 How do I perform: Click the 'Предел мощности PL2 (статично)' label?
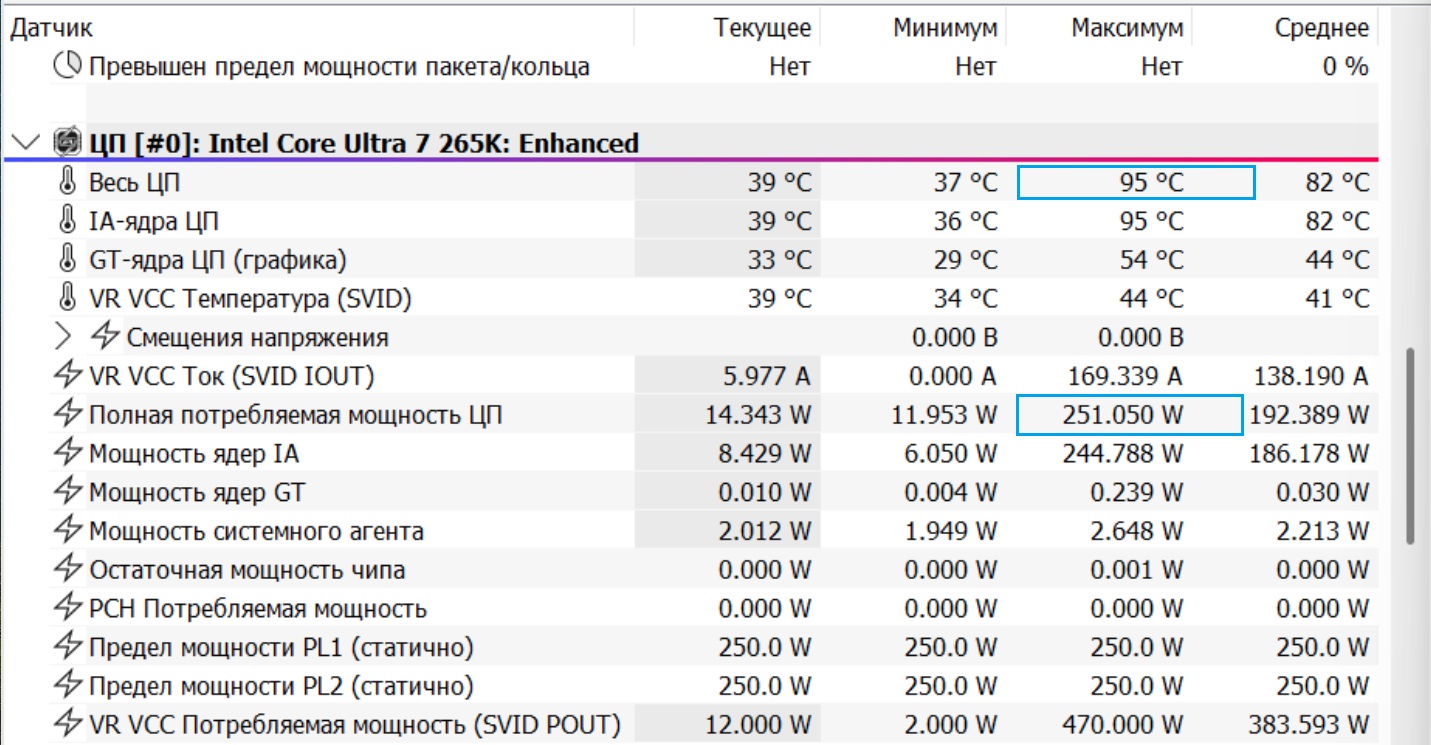[x=281, y=686]
